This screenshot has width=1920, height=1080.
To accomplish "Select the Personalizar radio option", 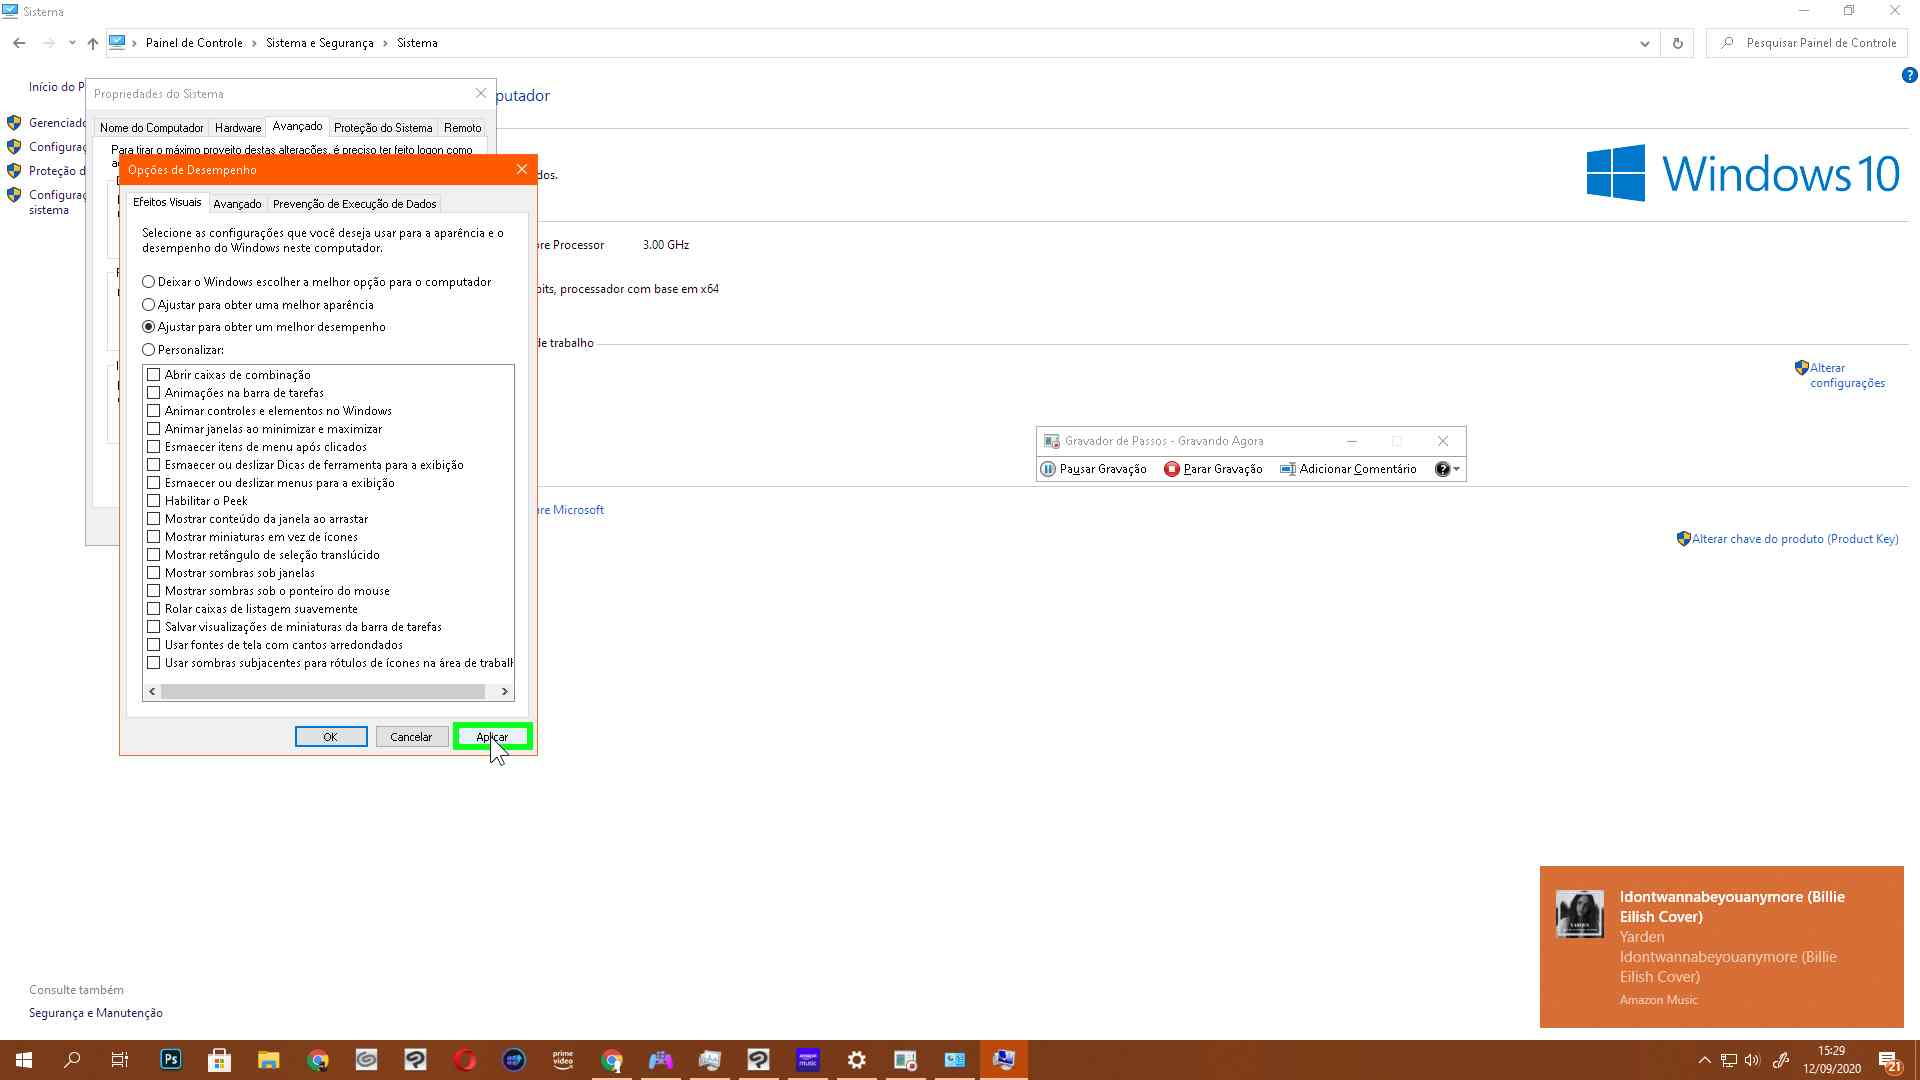I will (149, 350).
